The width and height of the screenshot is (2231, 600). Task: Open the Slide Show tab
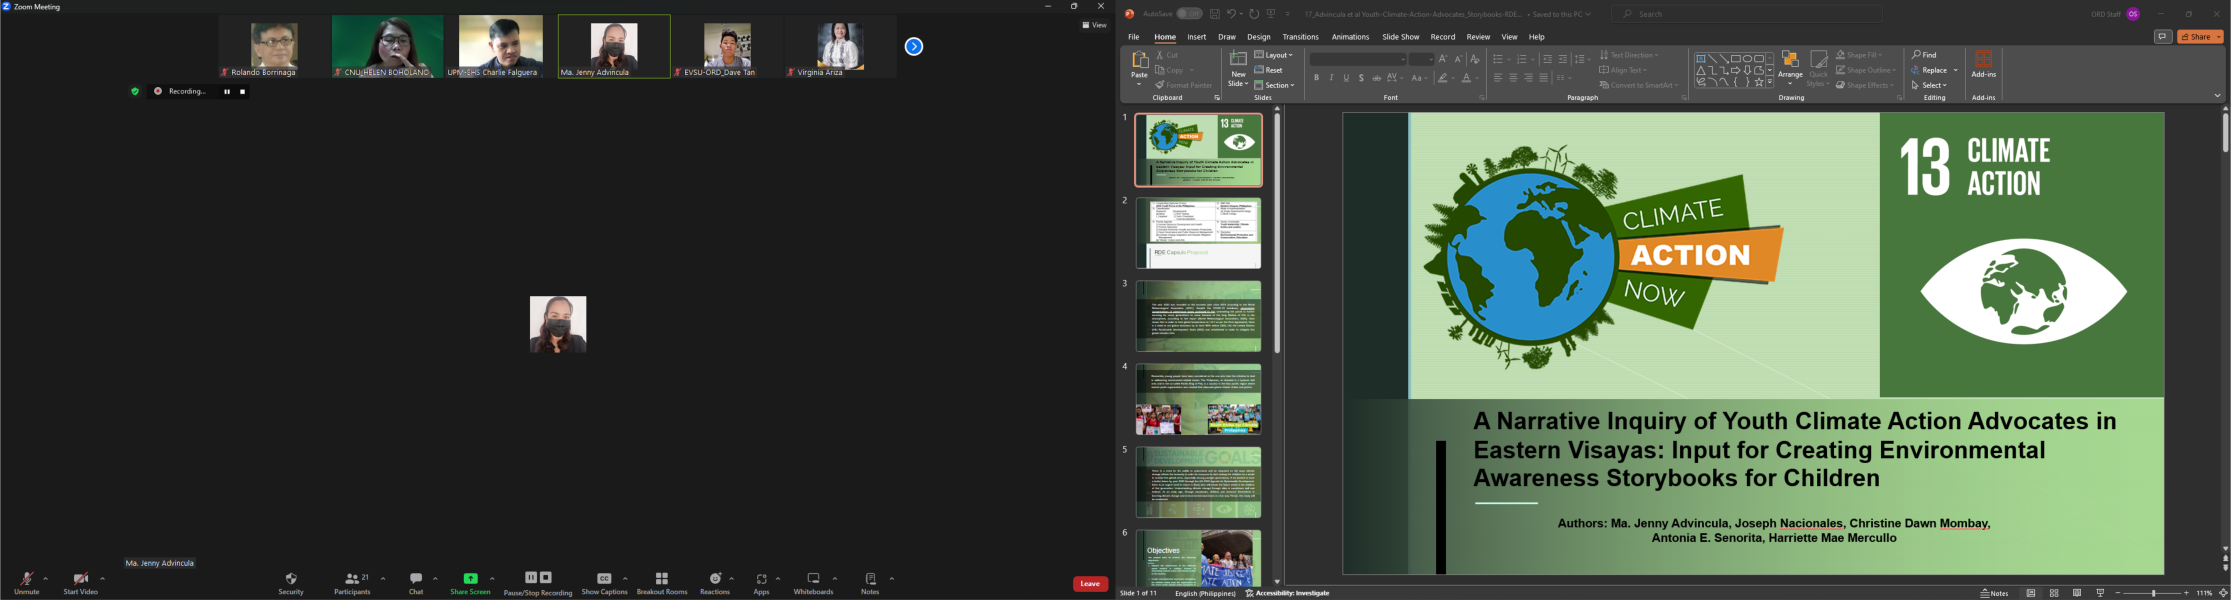[x=1400, y=37]
